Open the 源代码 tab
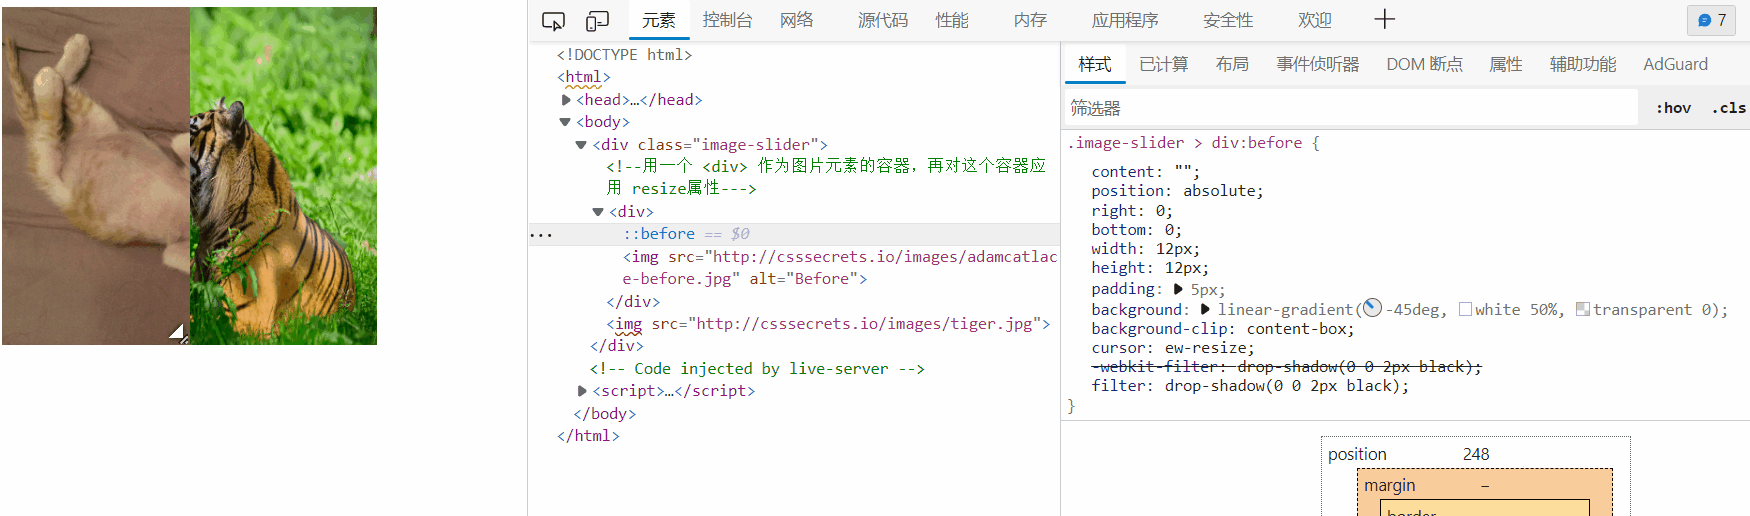The width and height of the screenshot is (1750, 516). coord(883,20)
